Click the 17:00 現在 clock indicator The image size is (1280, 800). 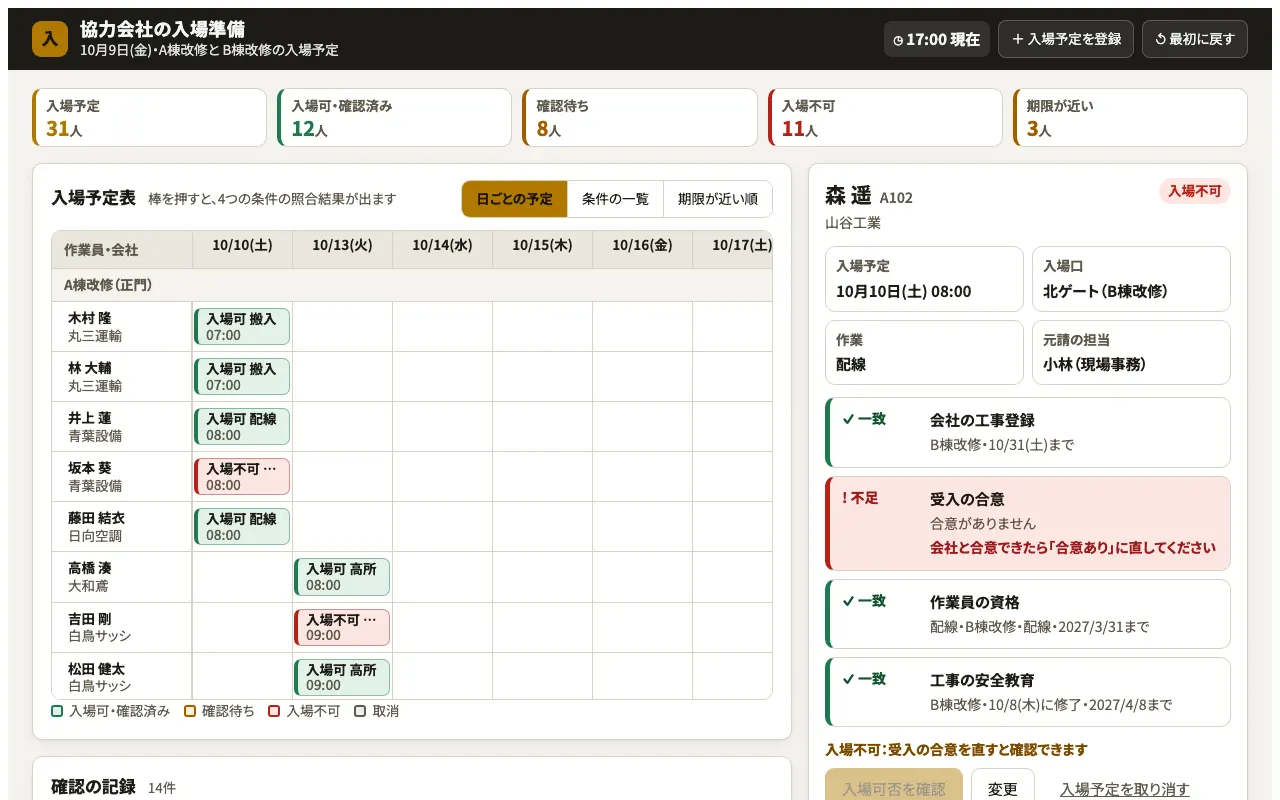click(937, 39)
